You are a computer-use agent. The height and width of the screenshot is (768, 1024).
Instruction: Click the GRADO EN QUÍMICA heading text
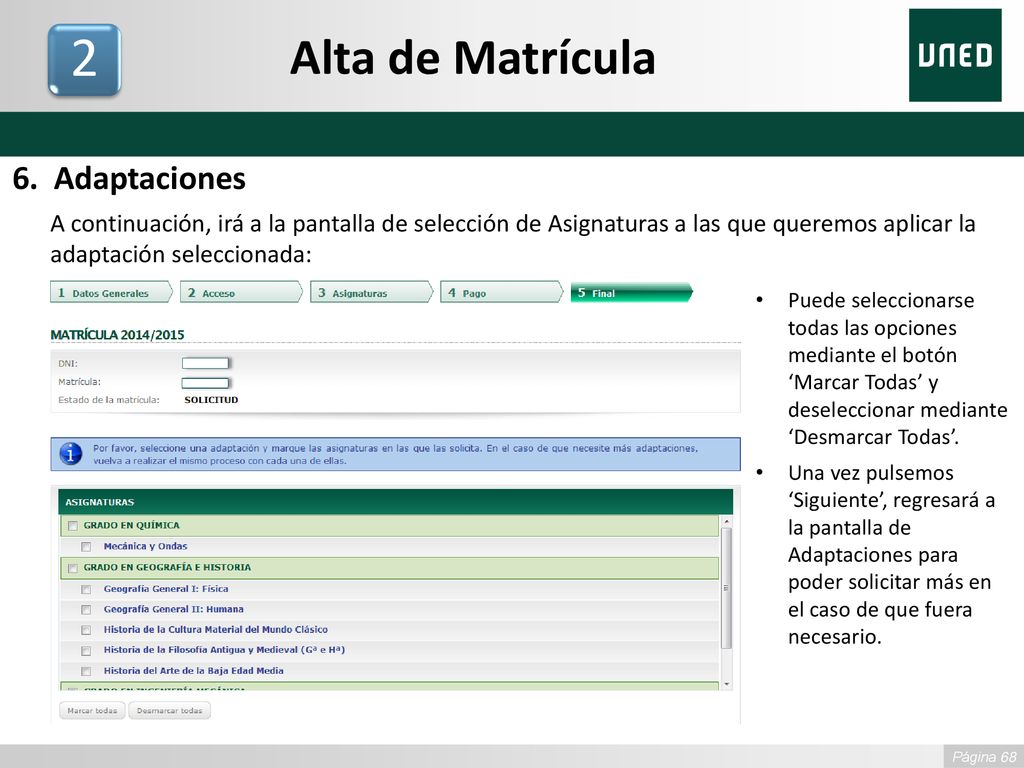[x=131, y=525]
